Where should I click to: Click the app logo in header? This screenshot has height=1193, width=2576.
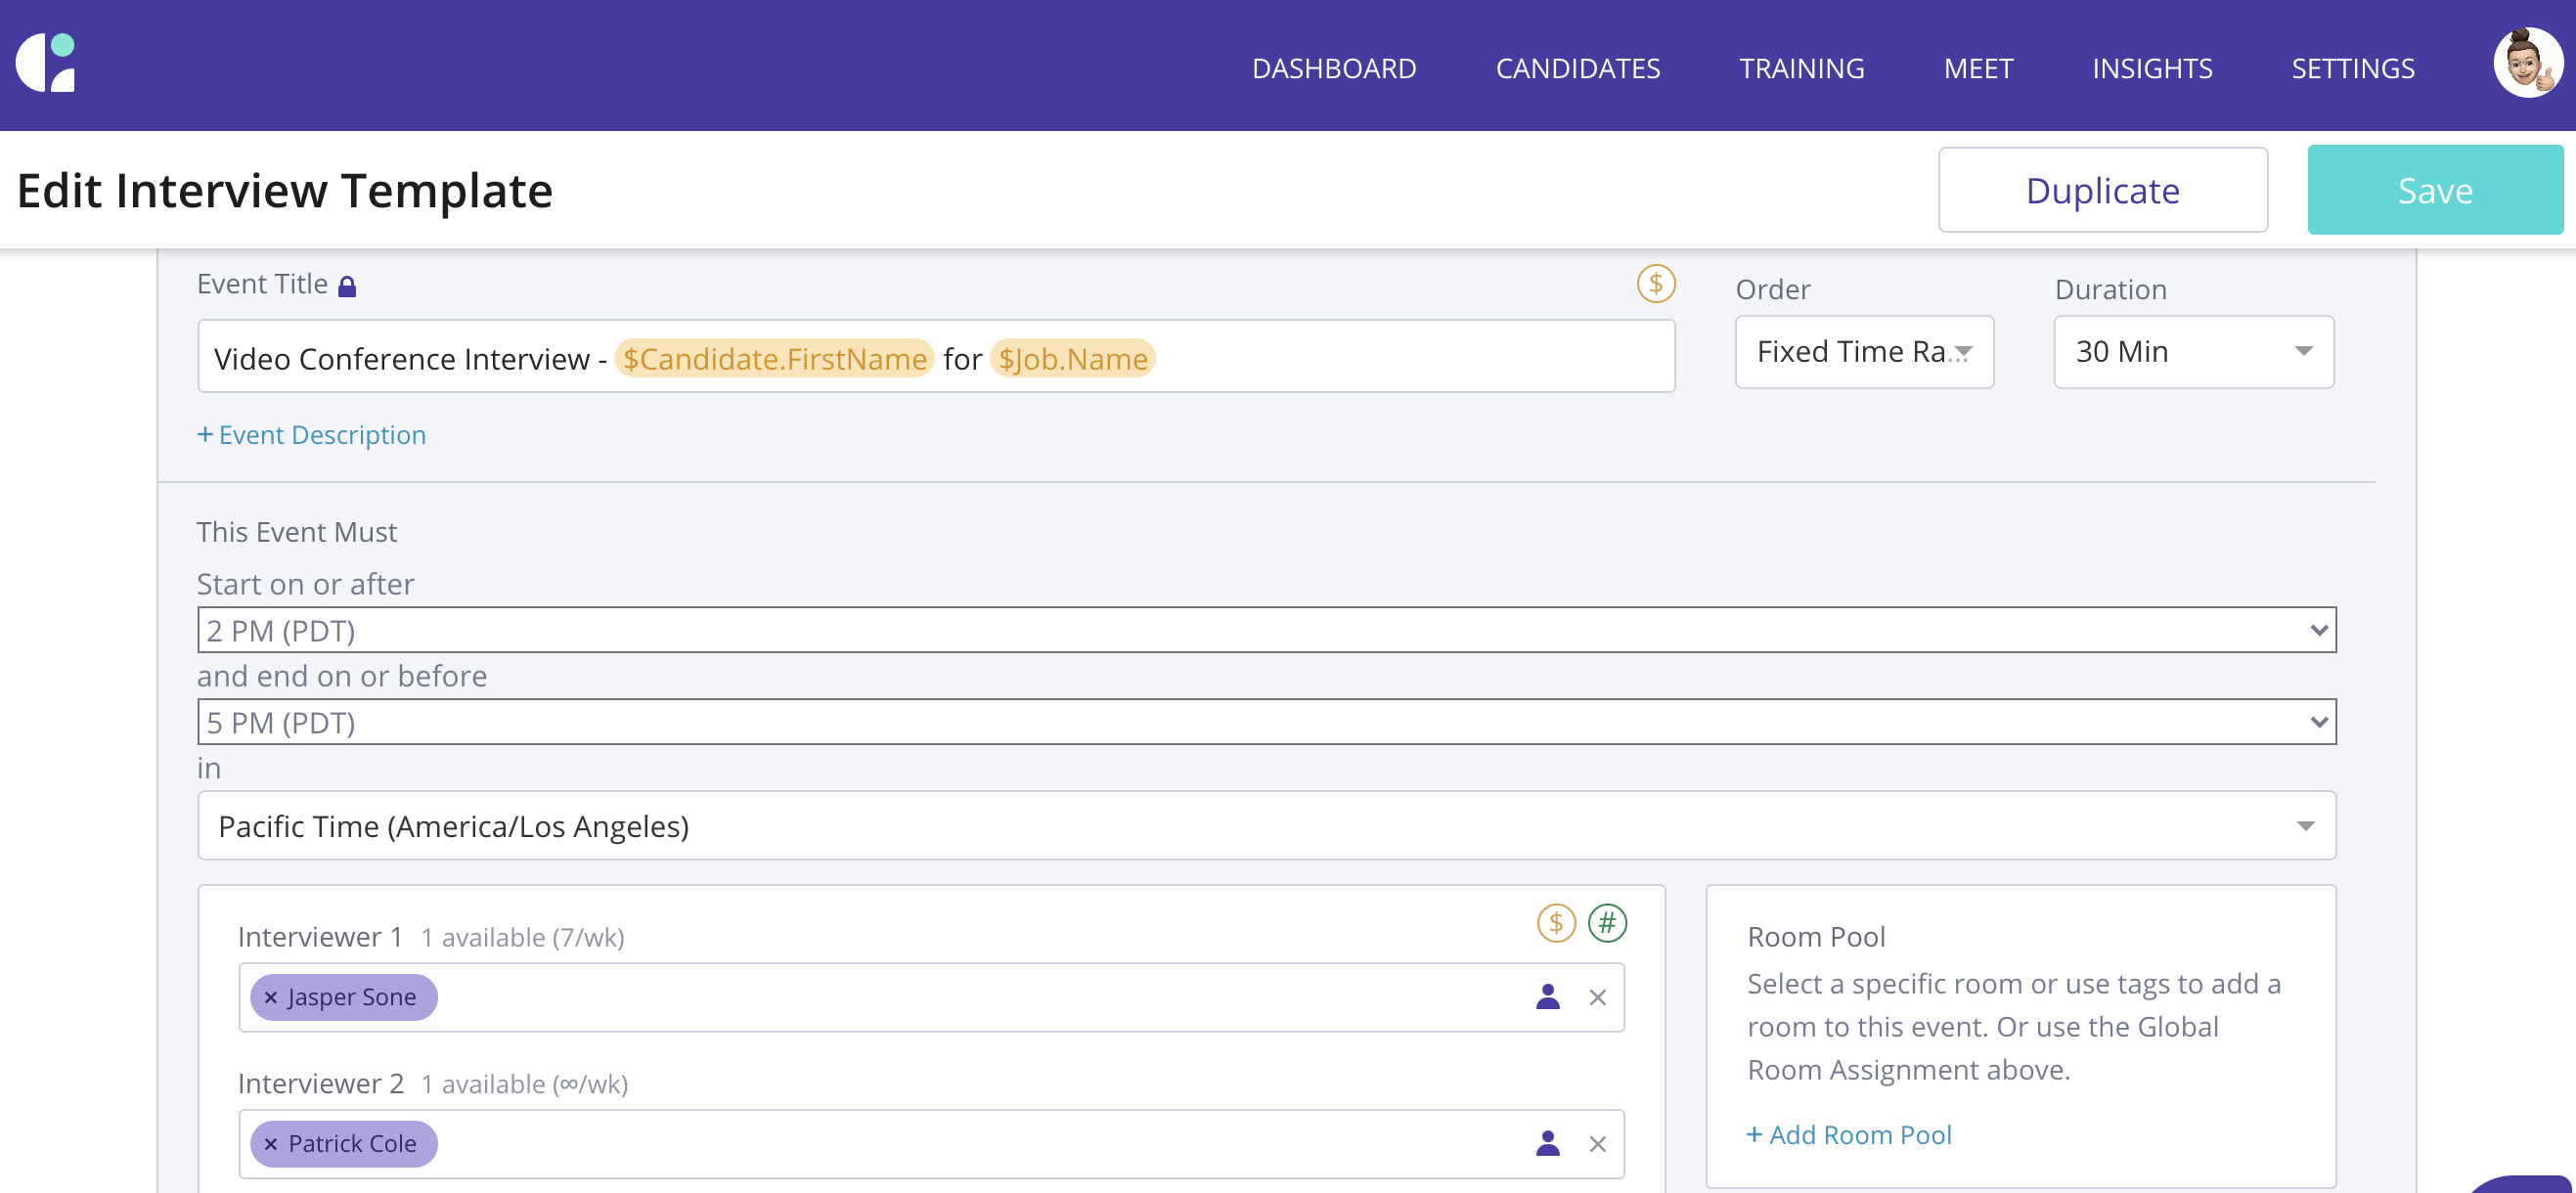click(46, 62)
